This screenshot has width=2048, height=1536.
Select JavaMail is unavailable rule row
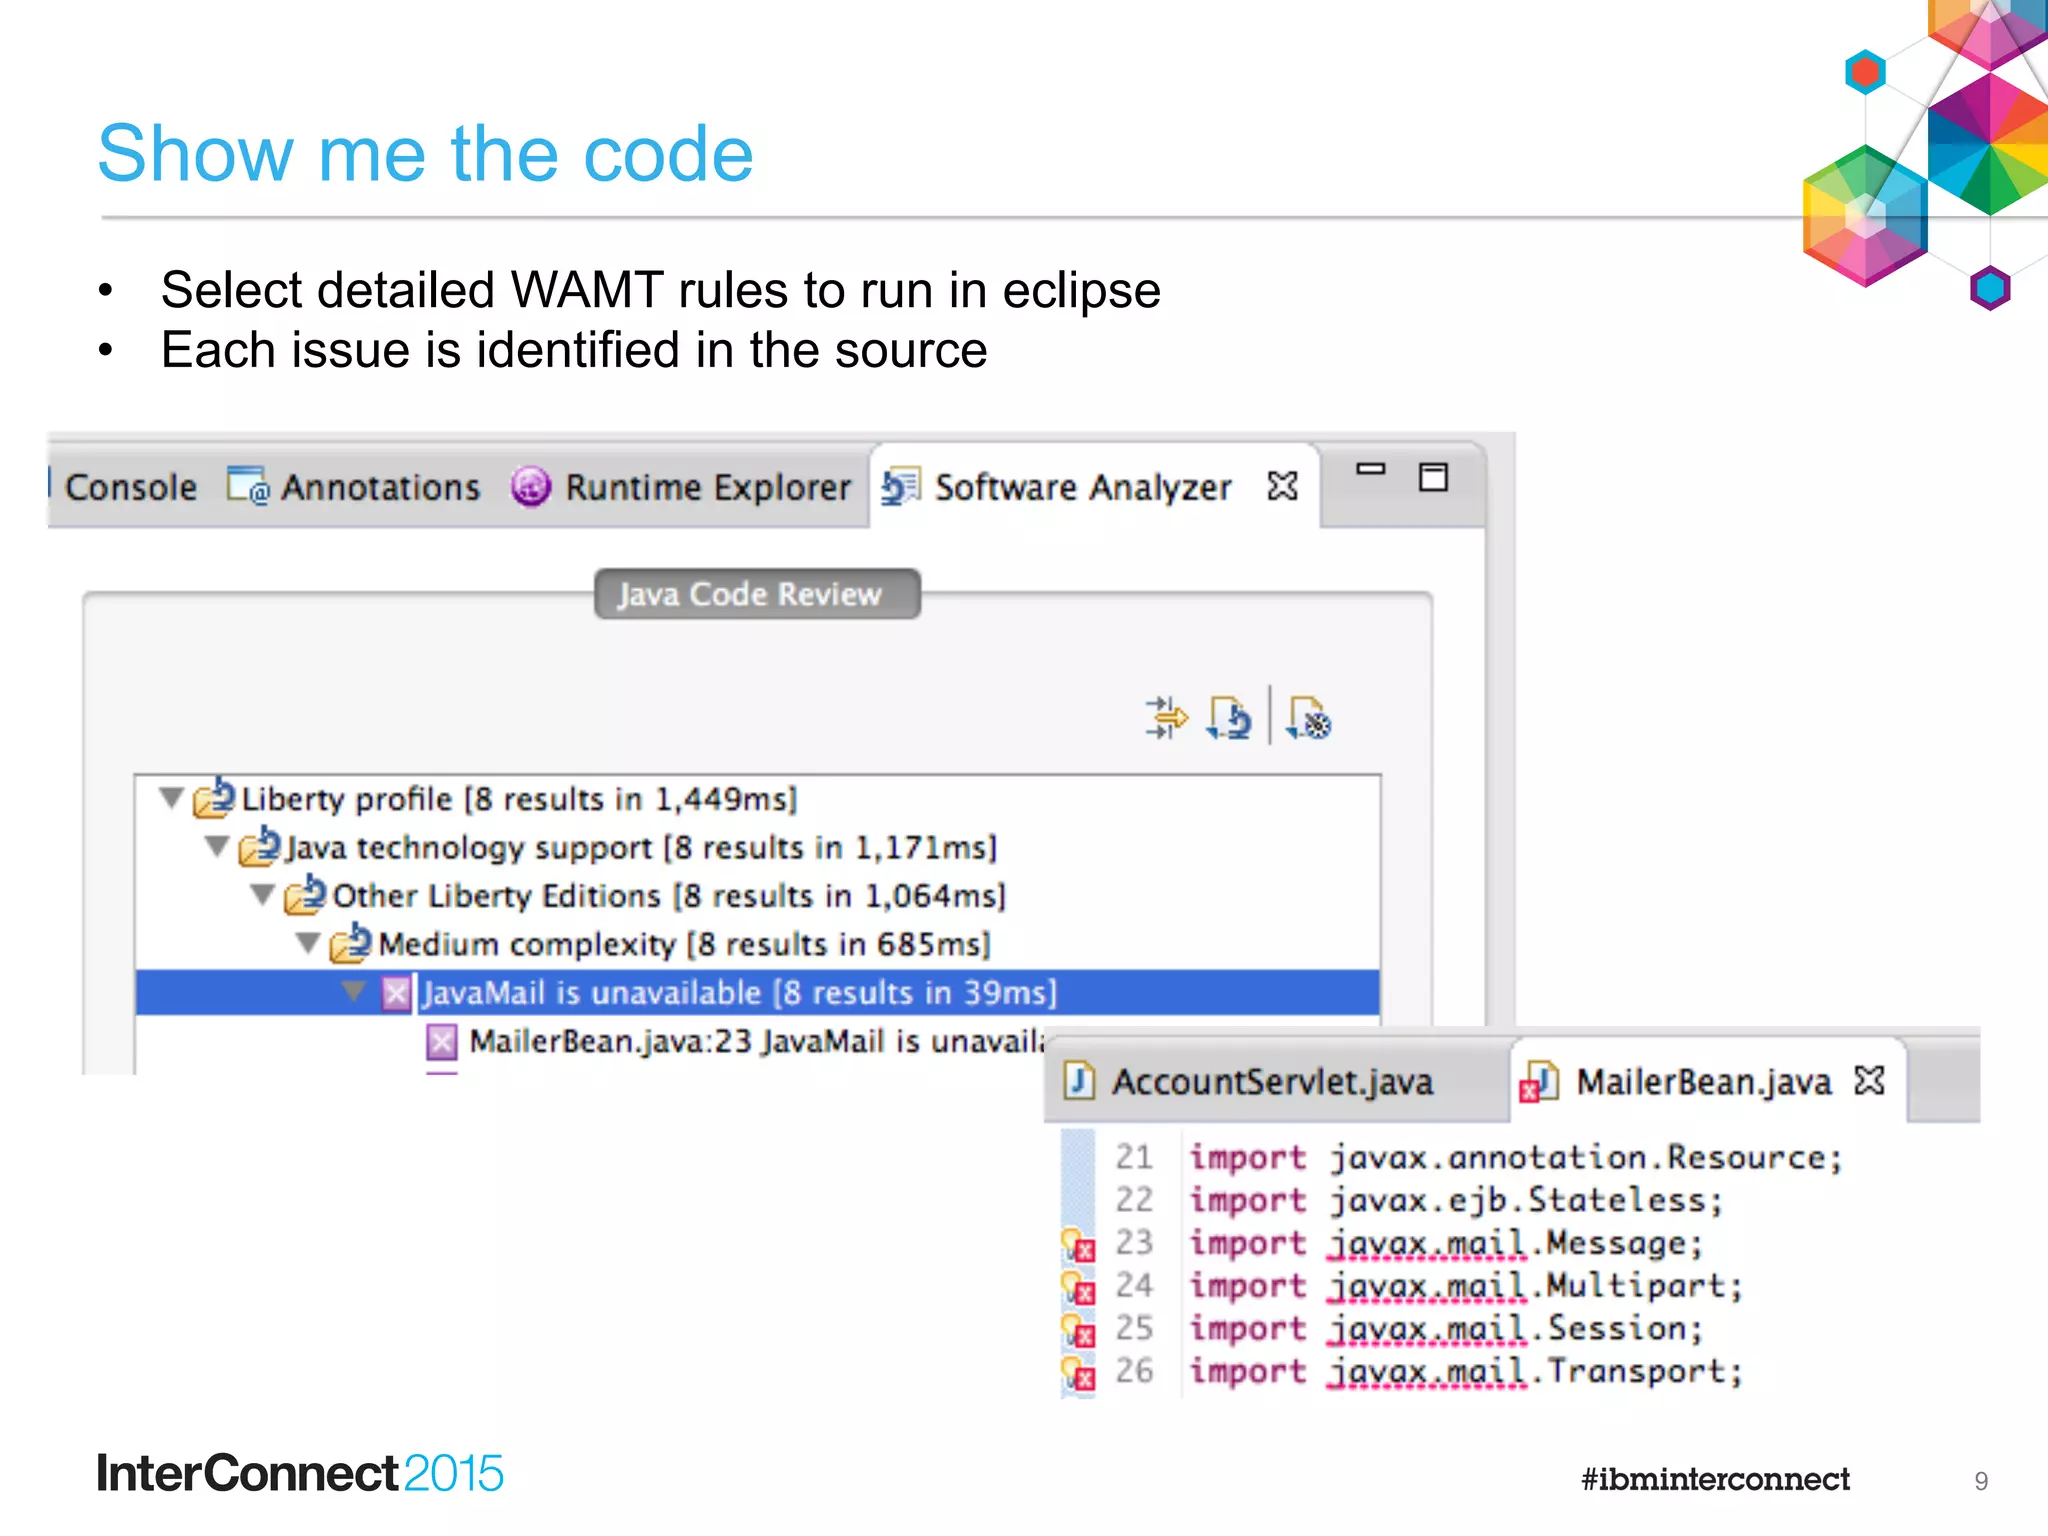[x=758, y=992]
